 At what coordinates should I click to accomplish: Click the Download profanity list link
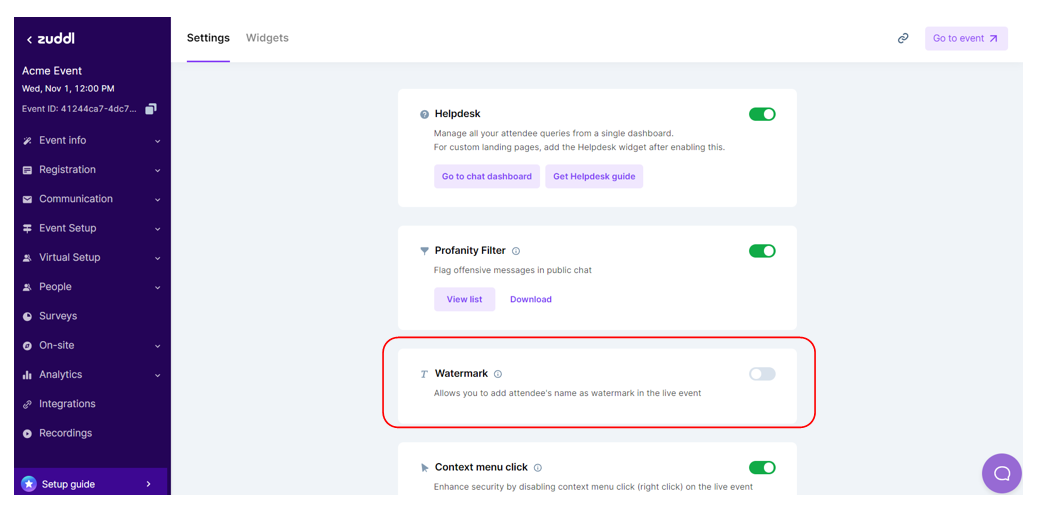point(531,300)
